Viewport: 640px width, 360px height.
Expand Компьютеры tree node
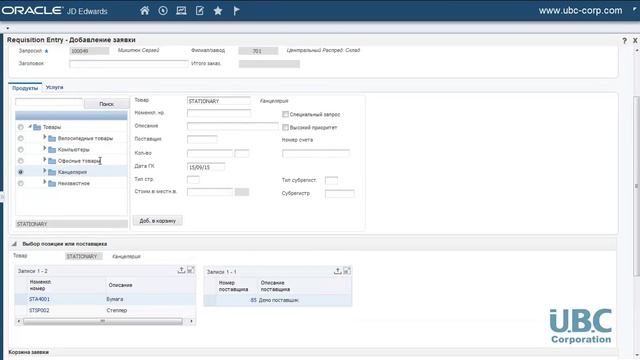pos(44,149)
